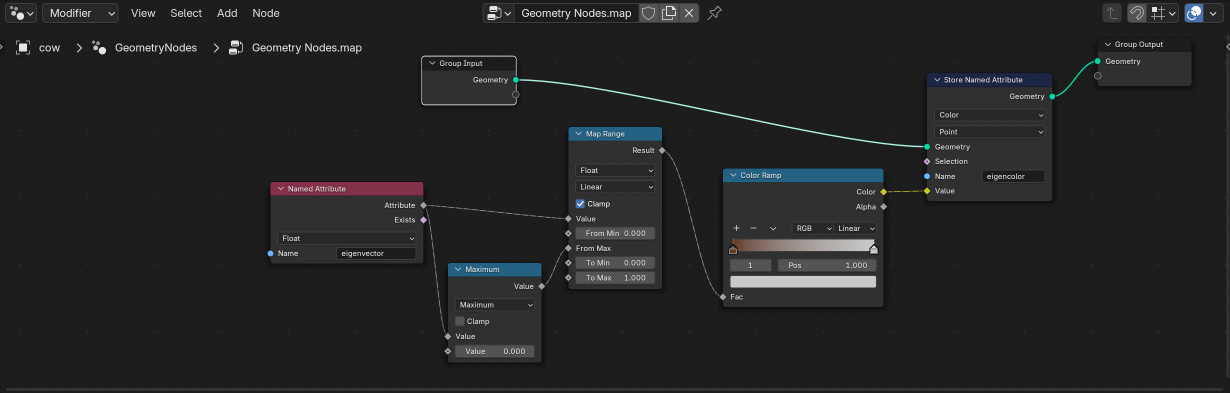Click the Geometry output socket on Group Input

click(516, 79)
